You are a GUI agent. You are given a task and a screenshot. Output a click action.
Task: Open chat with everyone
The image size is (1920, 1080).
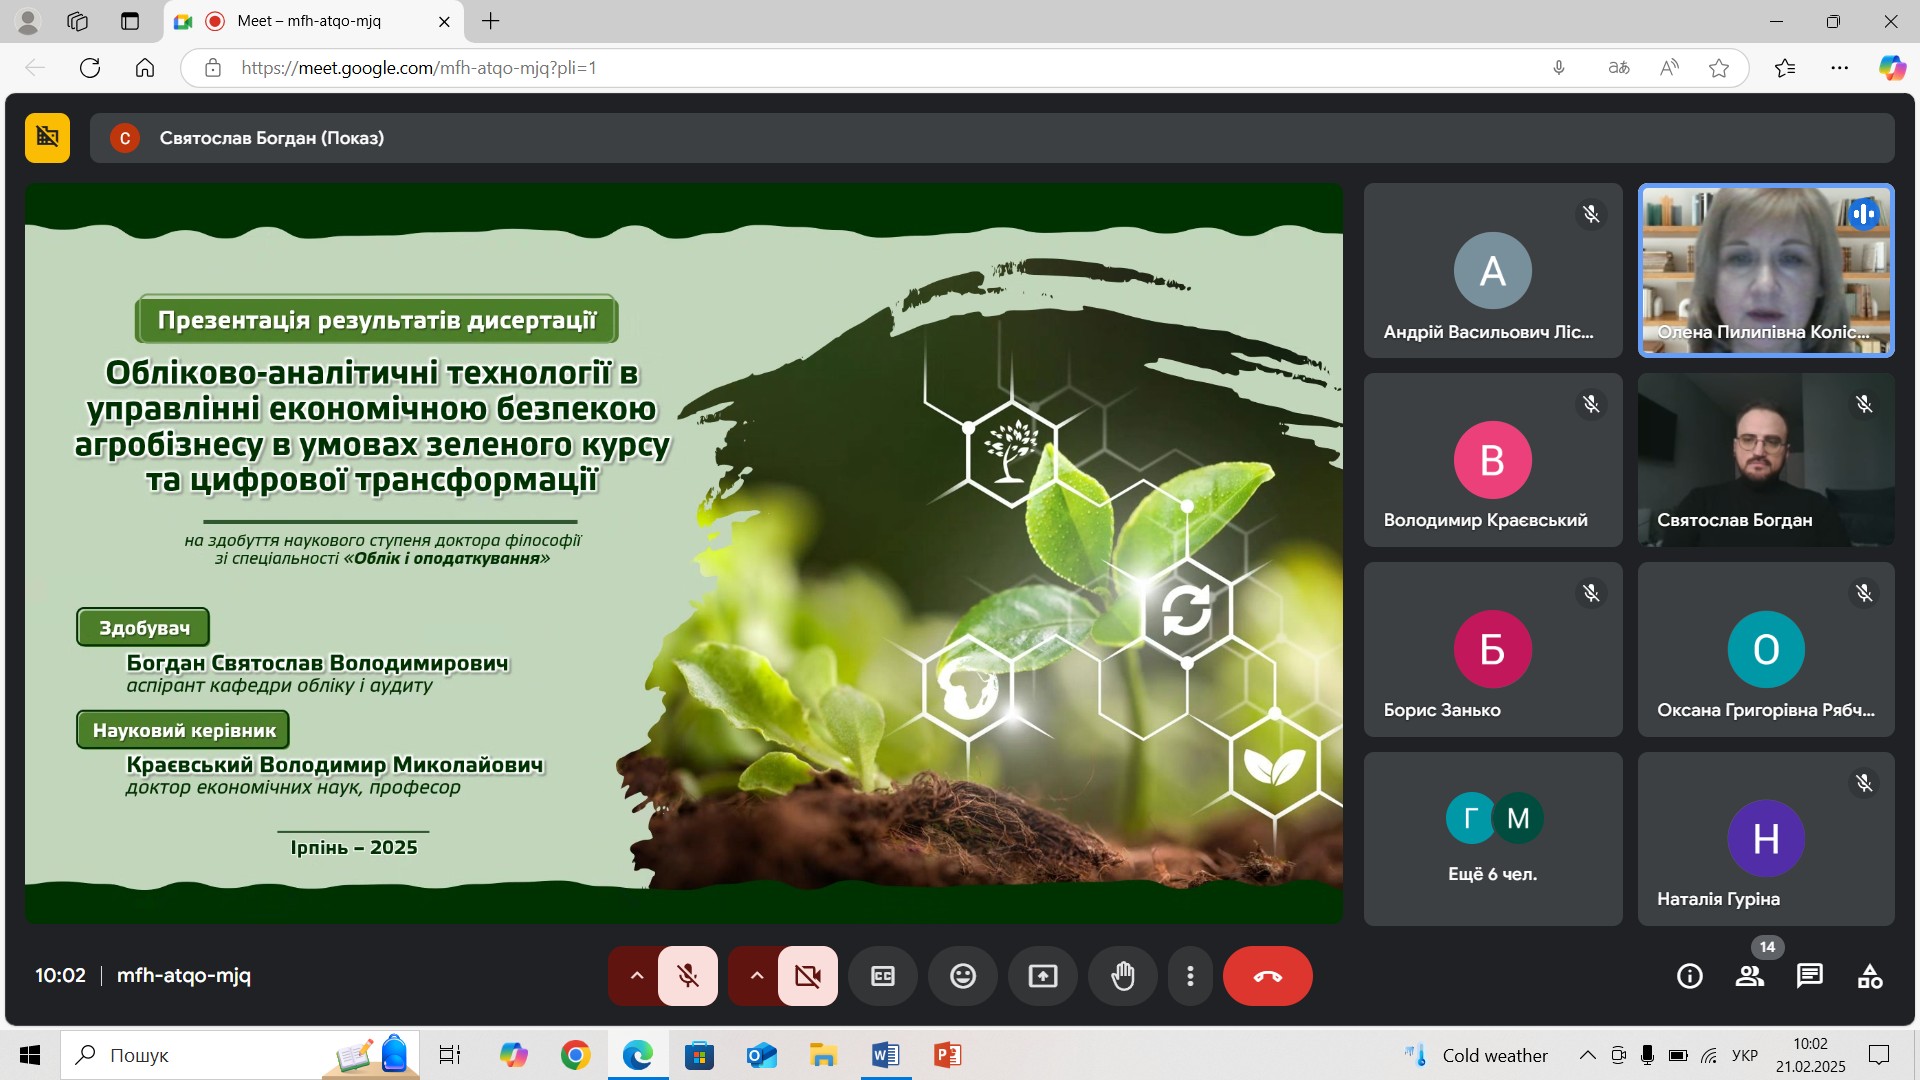(1810, 976)
